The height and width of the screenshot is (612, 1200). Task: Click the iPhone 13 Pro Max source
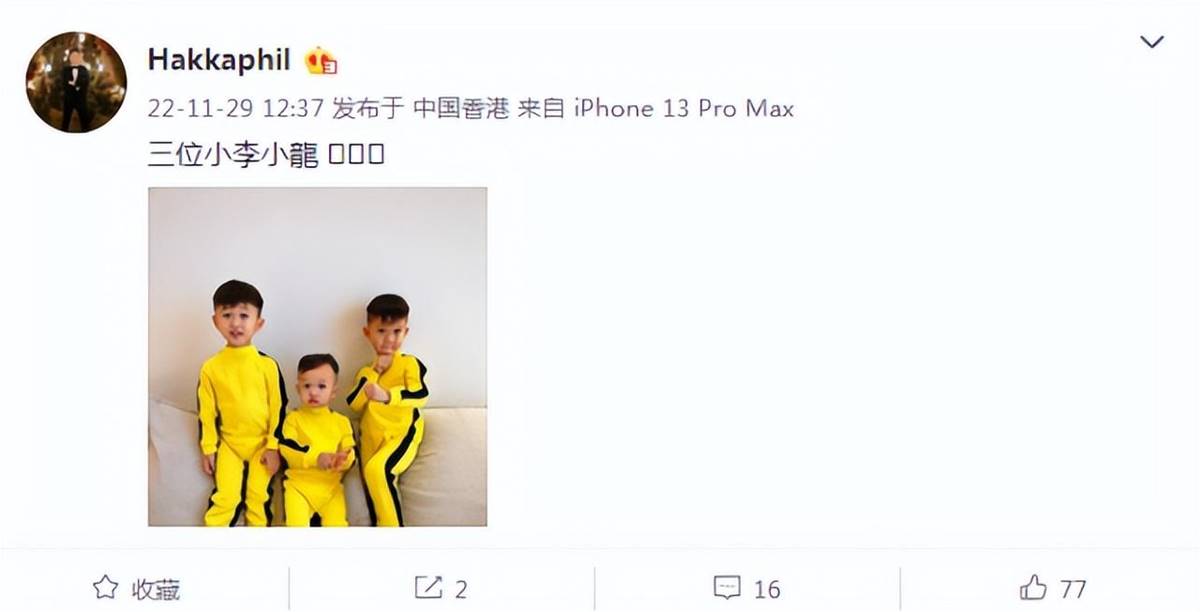(684, 108)
